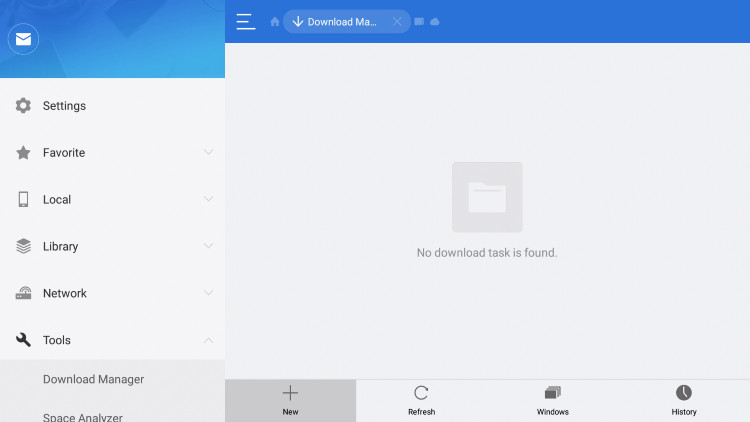750x422 pixels.
Task: Open the Network section
Action: pyautogui.click(x=112, y=293)
